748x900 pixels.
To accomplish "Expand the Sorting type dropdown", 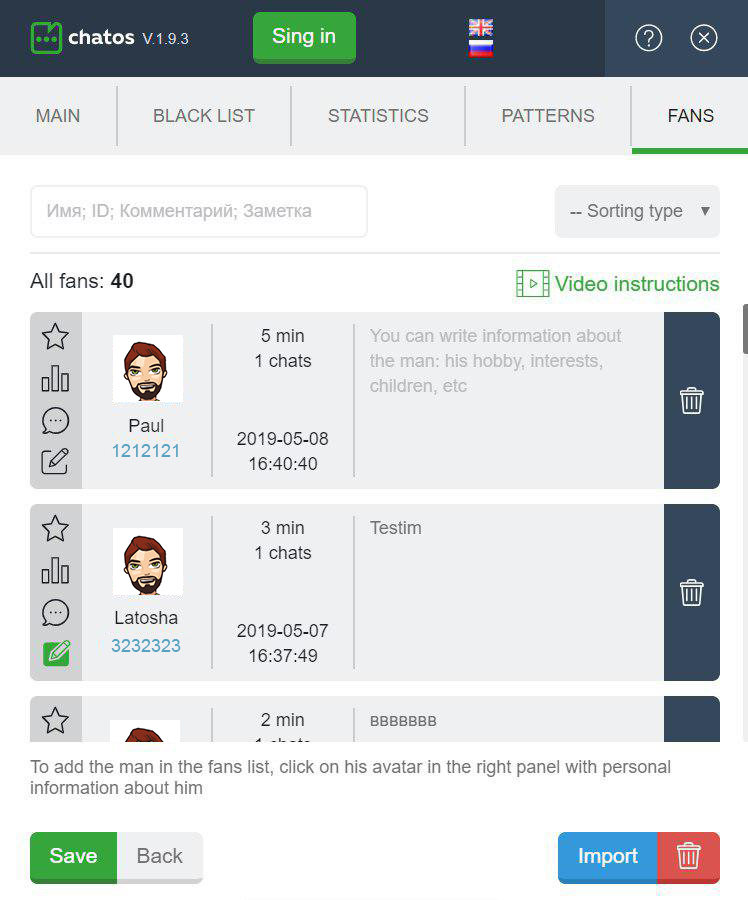I will 637,211.
